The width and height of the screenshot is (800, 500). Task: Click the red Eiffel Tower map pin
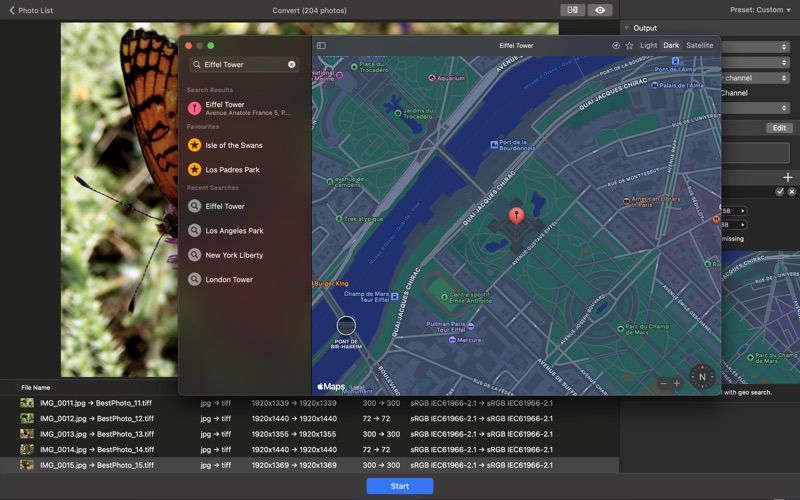coord(516,215)
